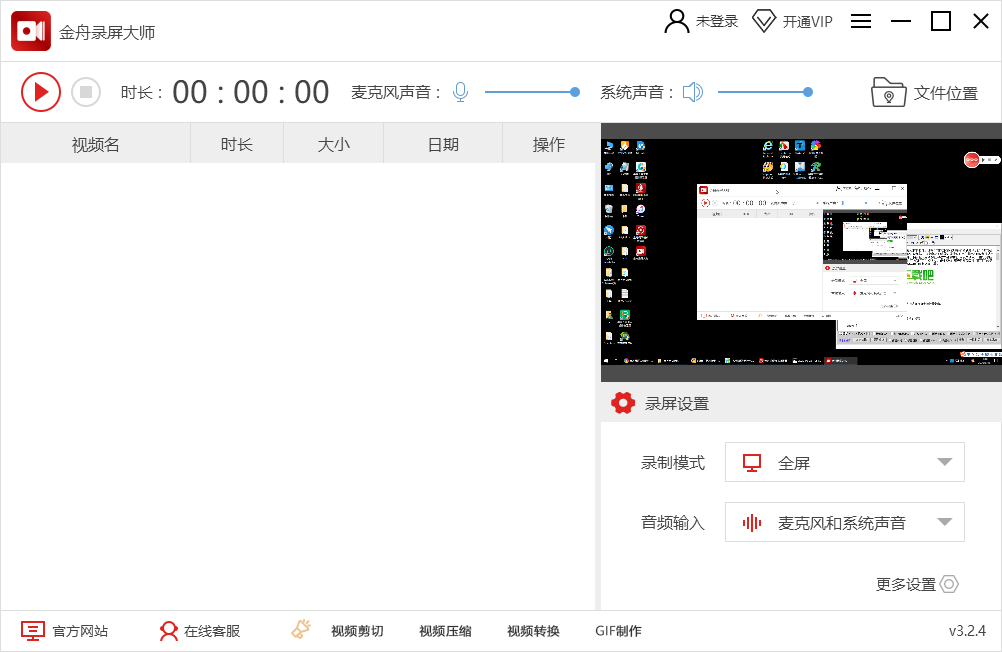
Task: Adjust the 麦克风声音 volume slider
Action: (x=532, y=92)
